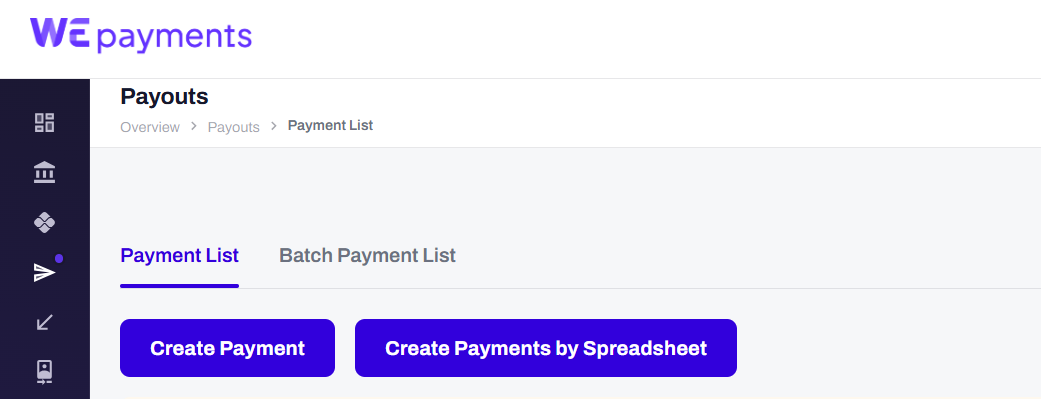Click the Payouts page heading
This screenshot has height=399, width=1041.
(x=164, y=97)
